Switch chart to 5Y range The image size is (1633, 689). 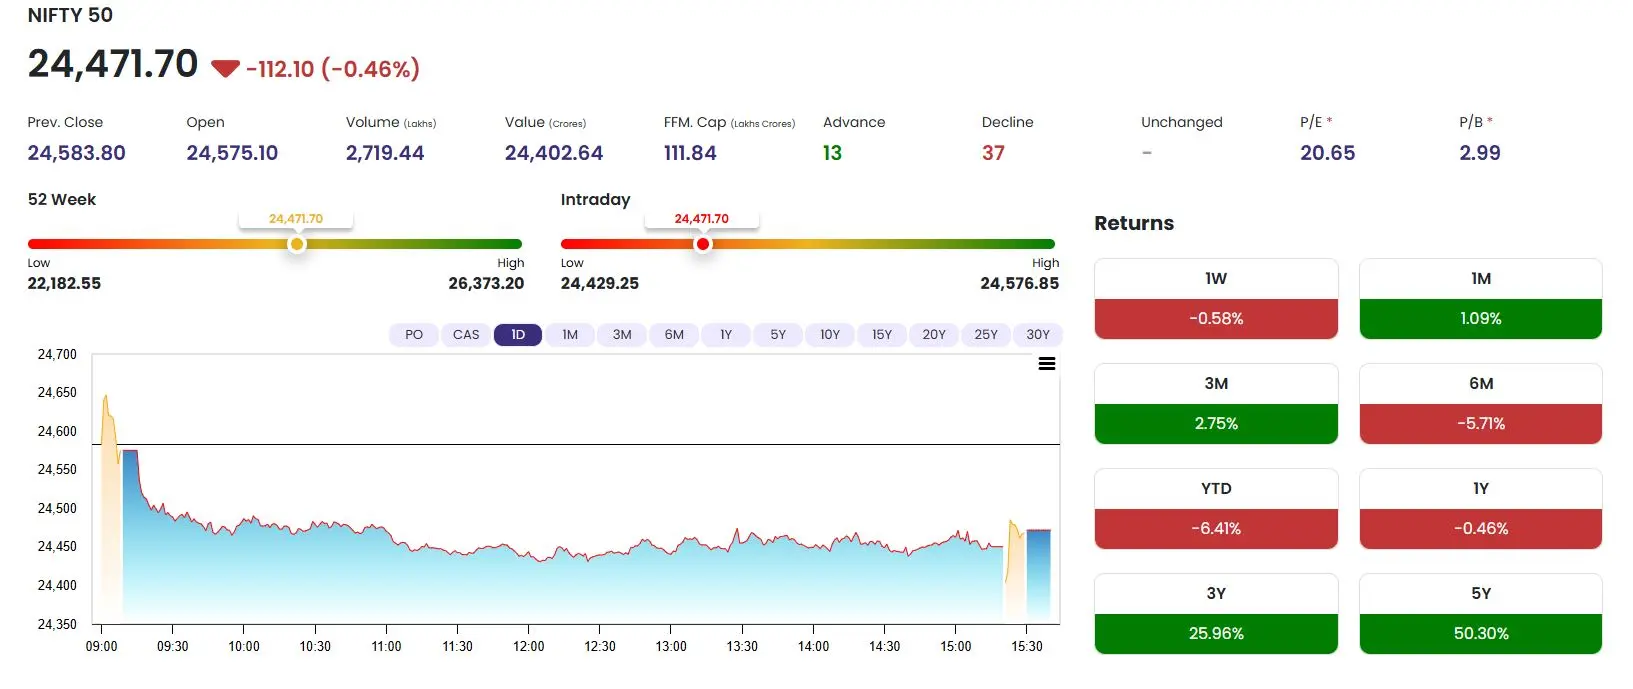778,335
